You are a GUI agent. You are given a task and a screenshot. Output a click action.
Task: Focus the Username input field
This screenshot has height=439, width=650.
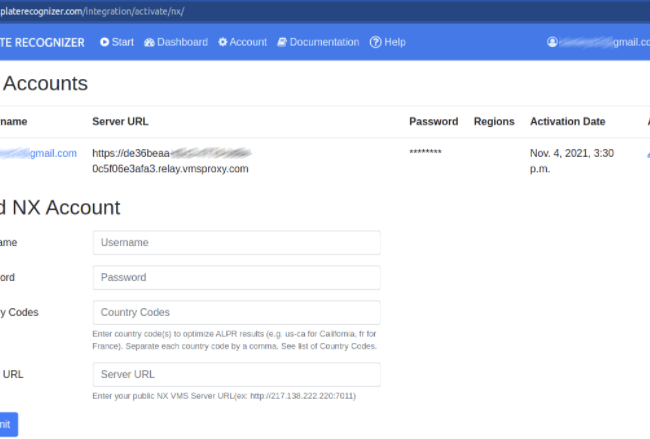click(237, 243)
